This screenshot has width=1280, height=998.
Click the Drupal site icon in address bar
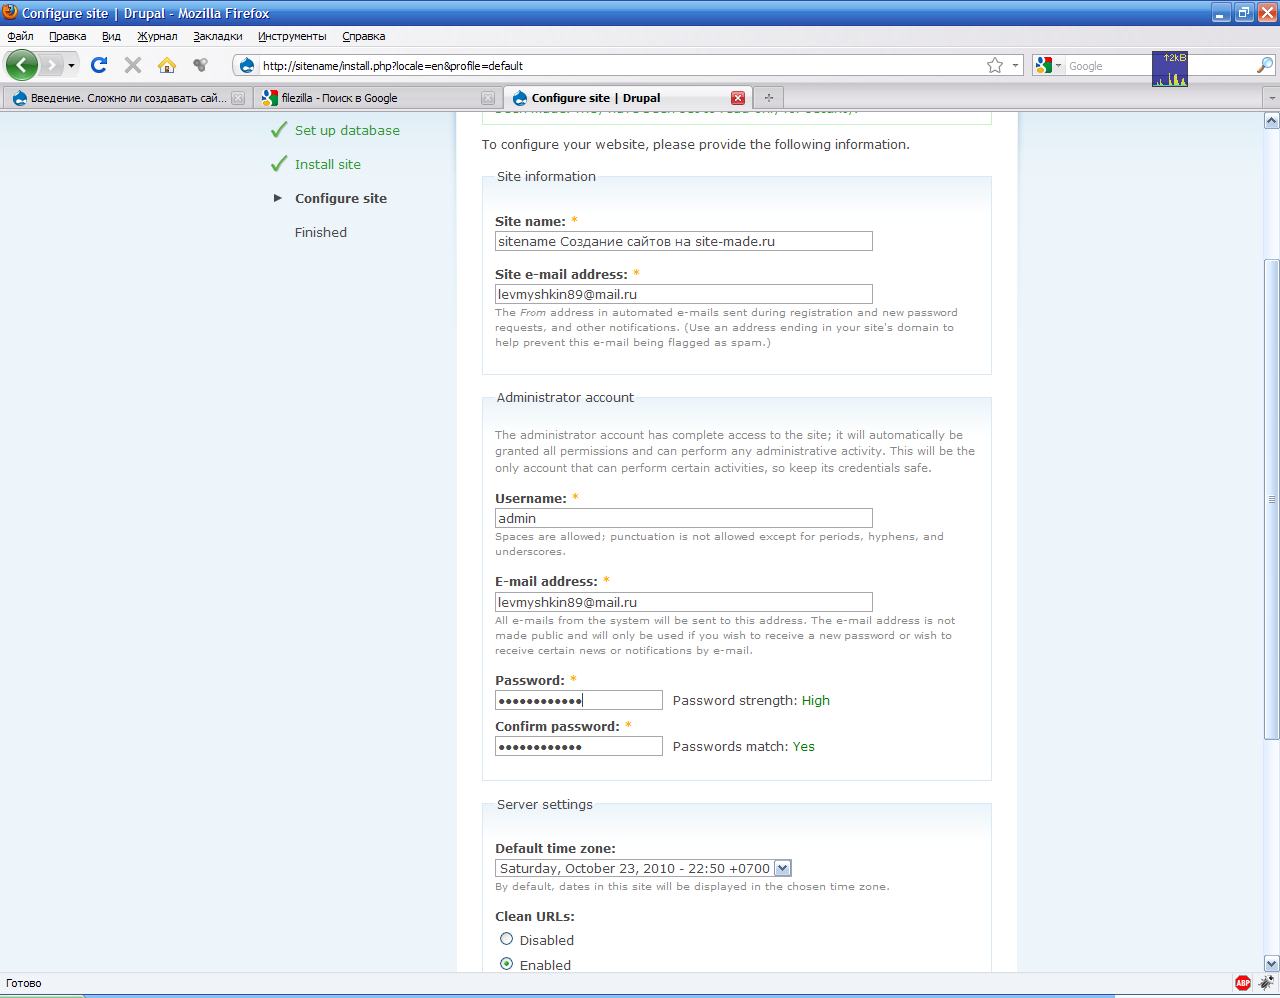coord(247,66)
